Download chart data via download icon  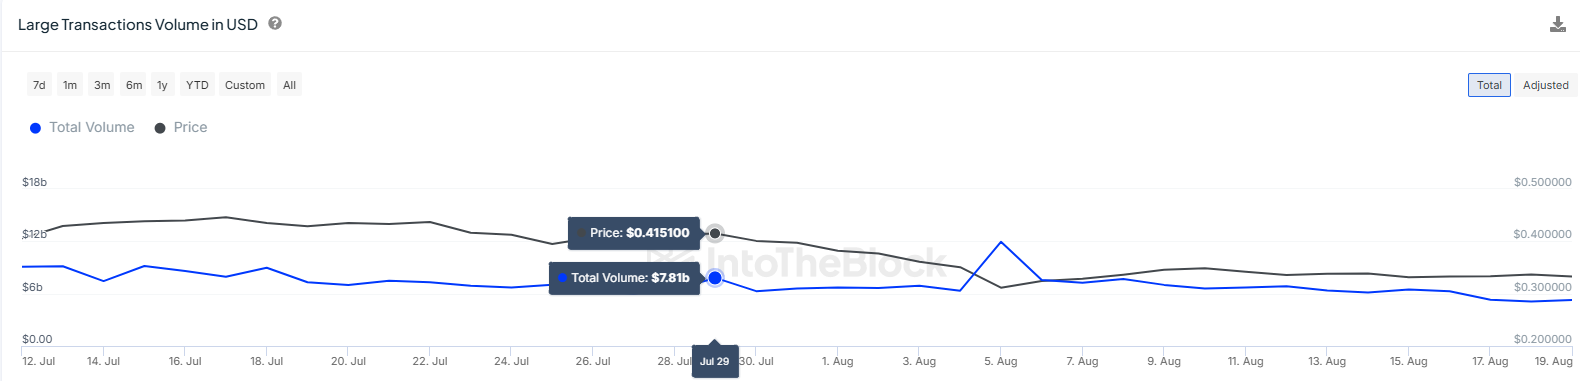[x=1557, y=24]
